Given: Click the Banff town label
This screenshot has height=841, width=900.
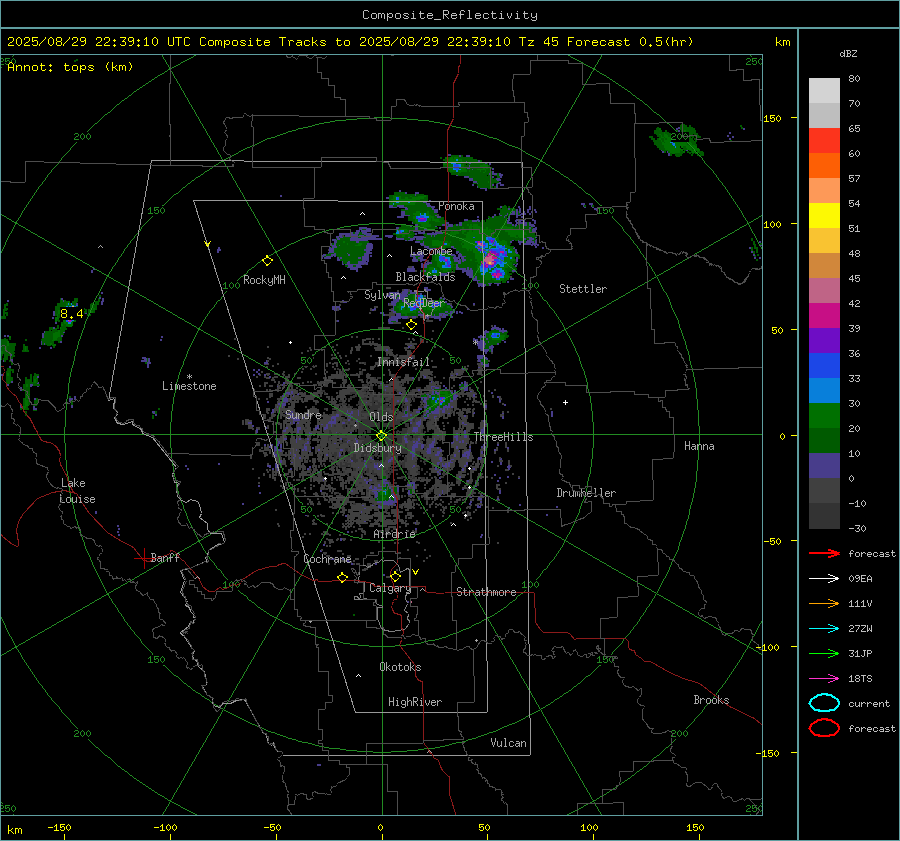Looking at the screenshot, I should (x=165, y=557).
